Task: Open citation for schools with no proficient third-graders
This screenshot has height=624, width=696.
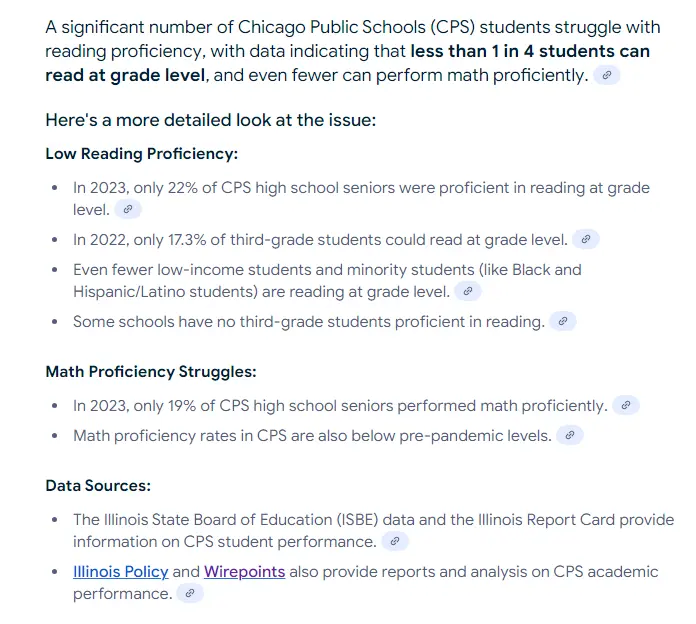Action: coord(563,321)
